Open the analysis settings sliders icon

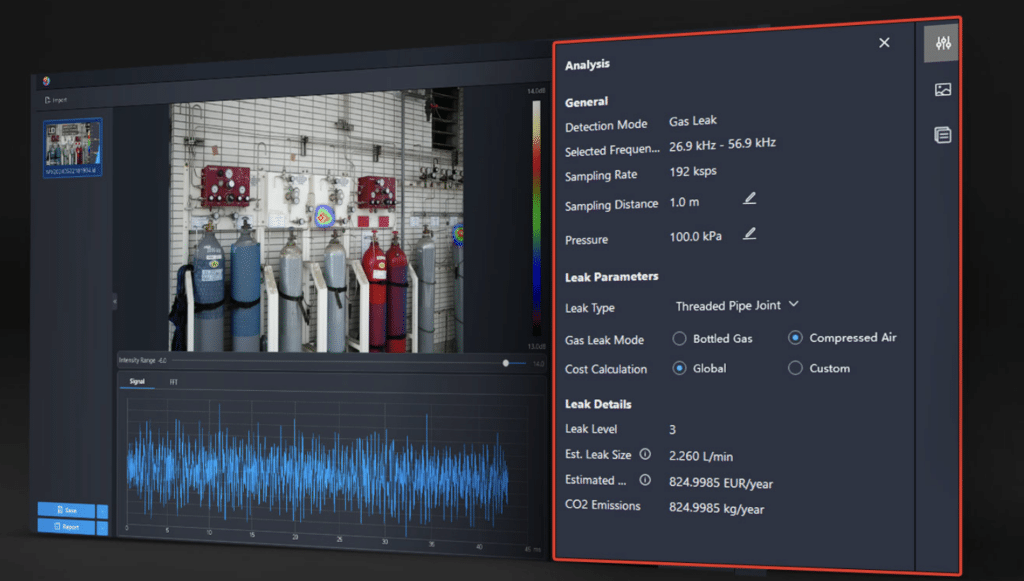point(942,43)
